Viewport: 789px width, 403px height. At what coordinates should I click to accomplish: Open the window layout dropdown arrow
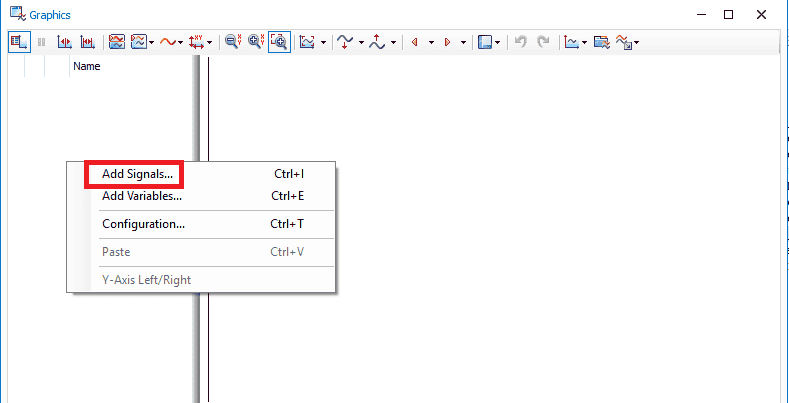tap(497, 43)
